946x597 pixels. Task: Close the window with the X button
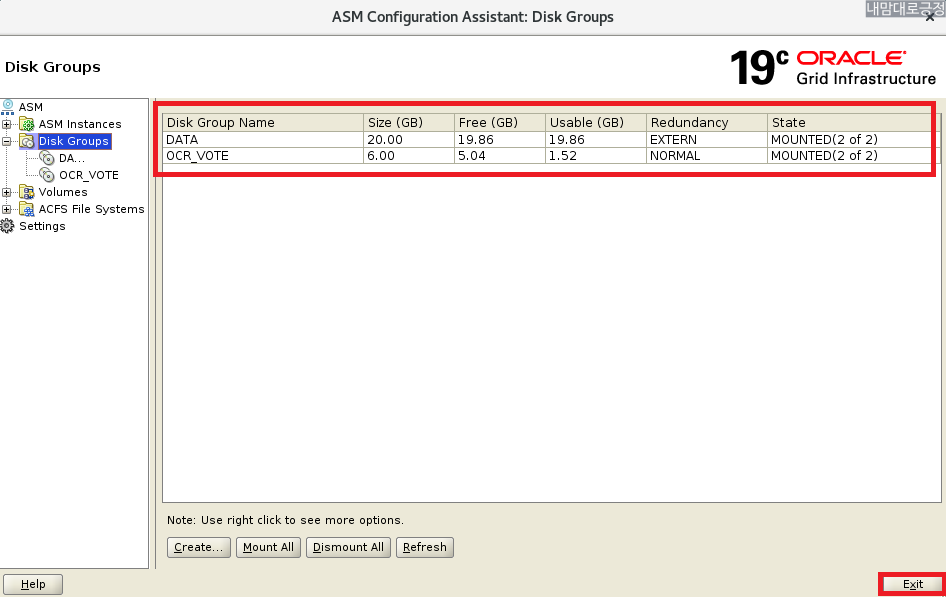[x=930, y=17]
